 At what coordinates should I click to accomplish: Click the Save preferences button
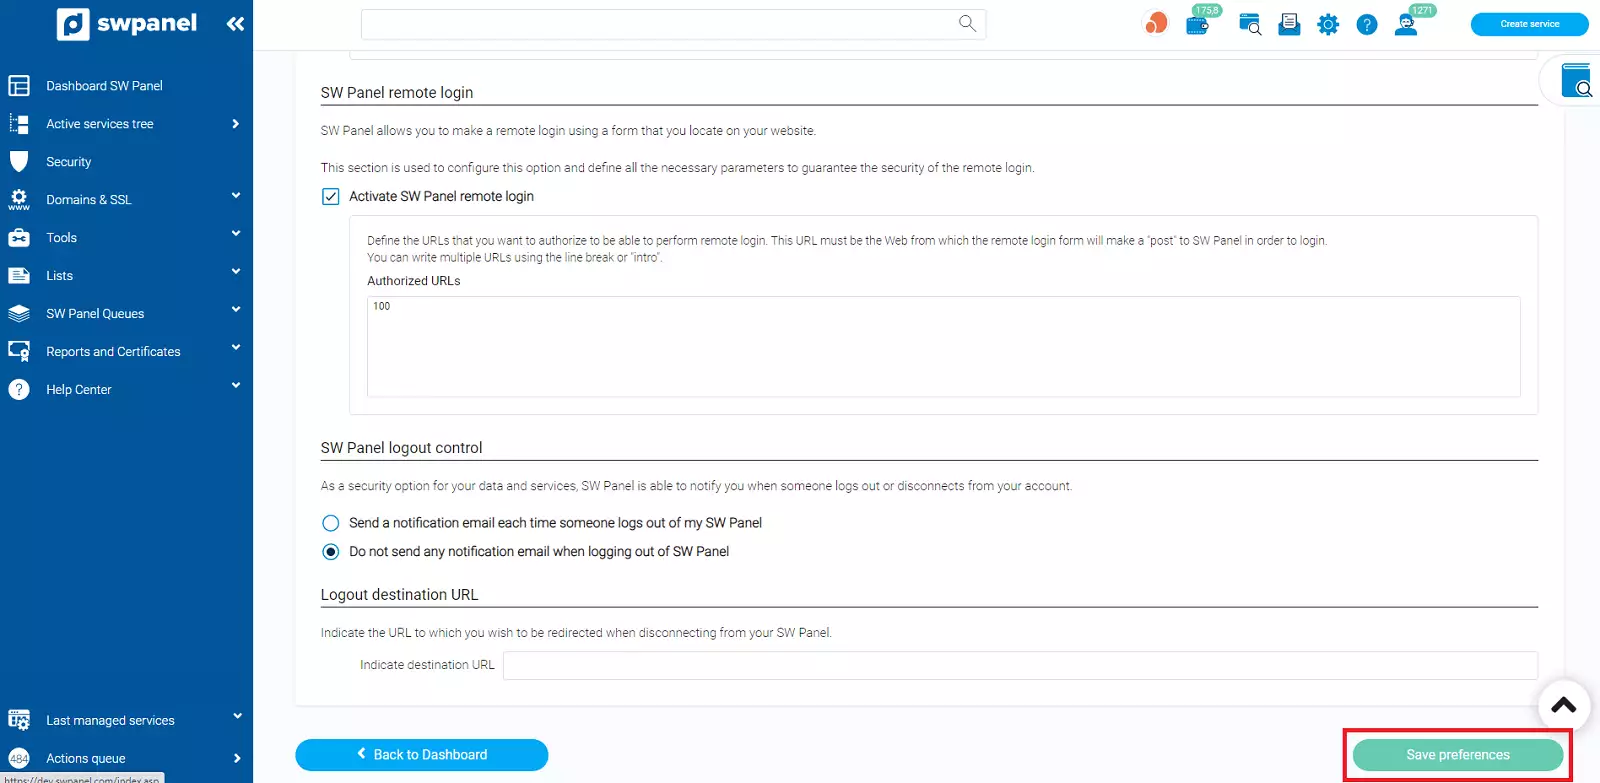click(x=1457, y=755)
